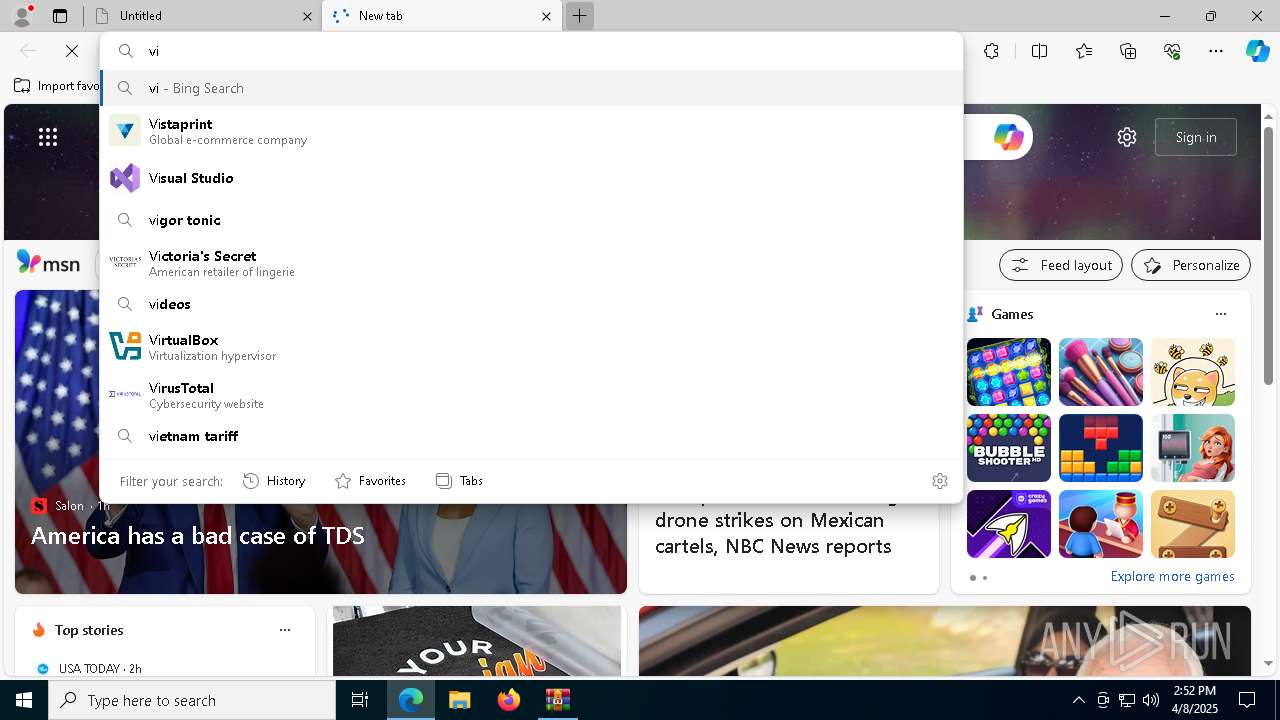Image resolution: width=1280 pixels, height=720 pixels.
Task: Open Top stories more options
Action: pyautogui.click(x=285, y=630)
